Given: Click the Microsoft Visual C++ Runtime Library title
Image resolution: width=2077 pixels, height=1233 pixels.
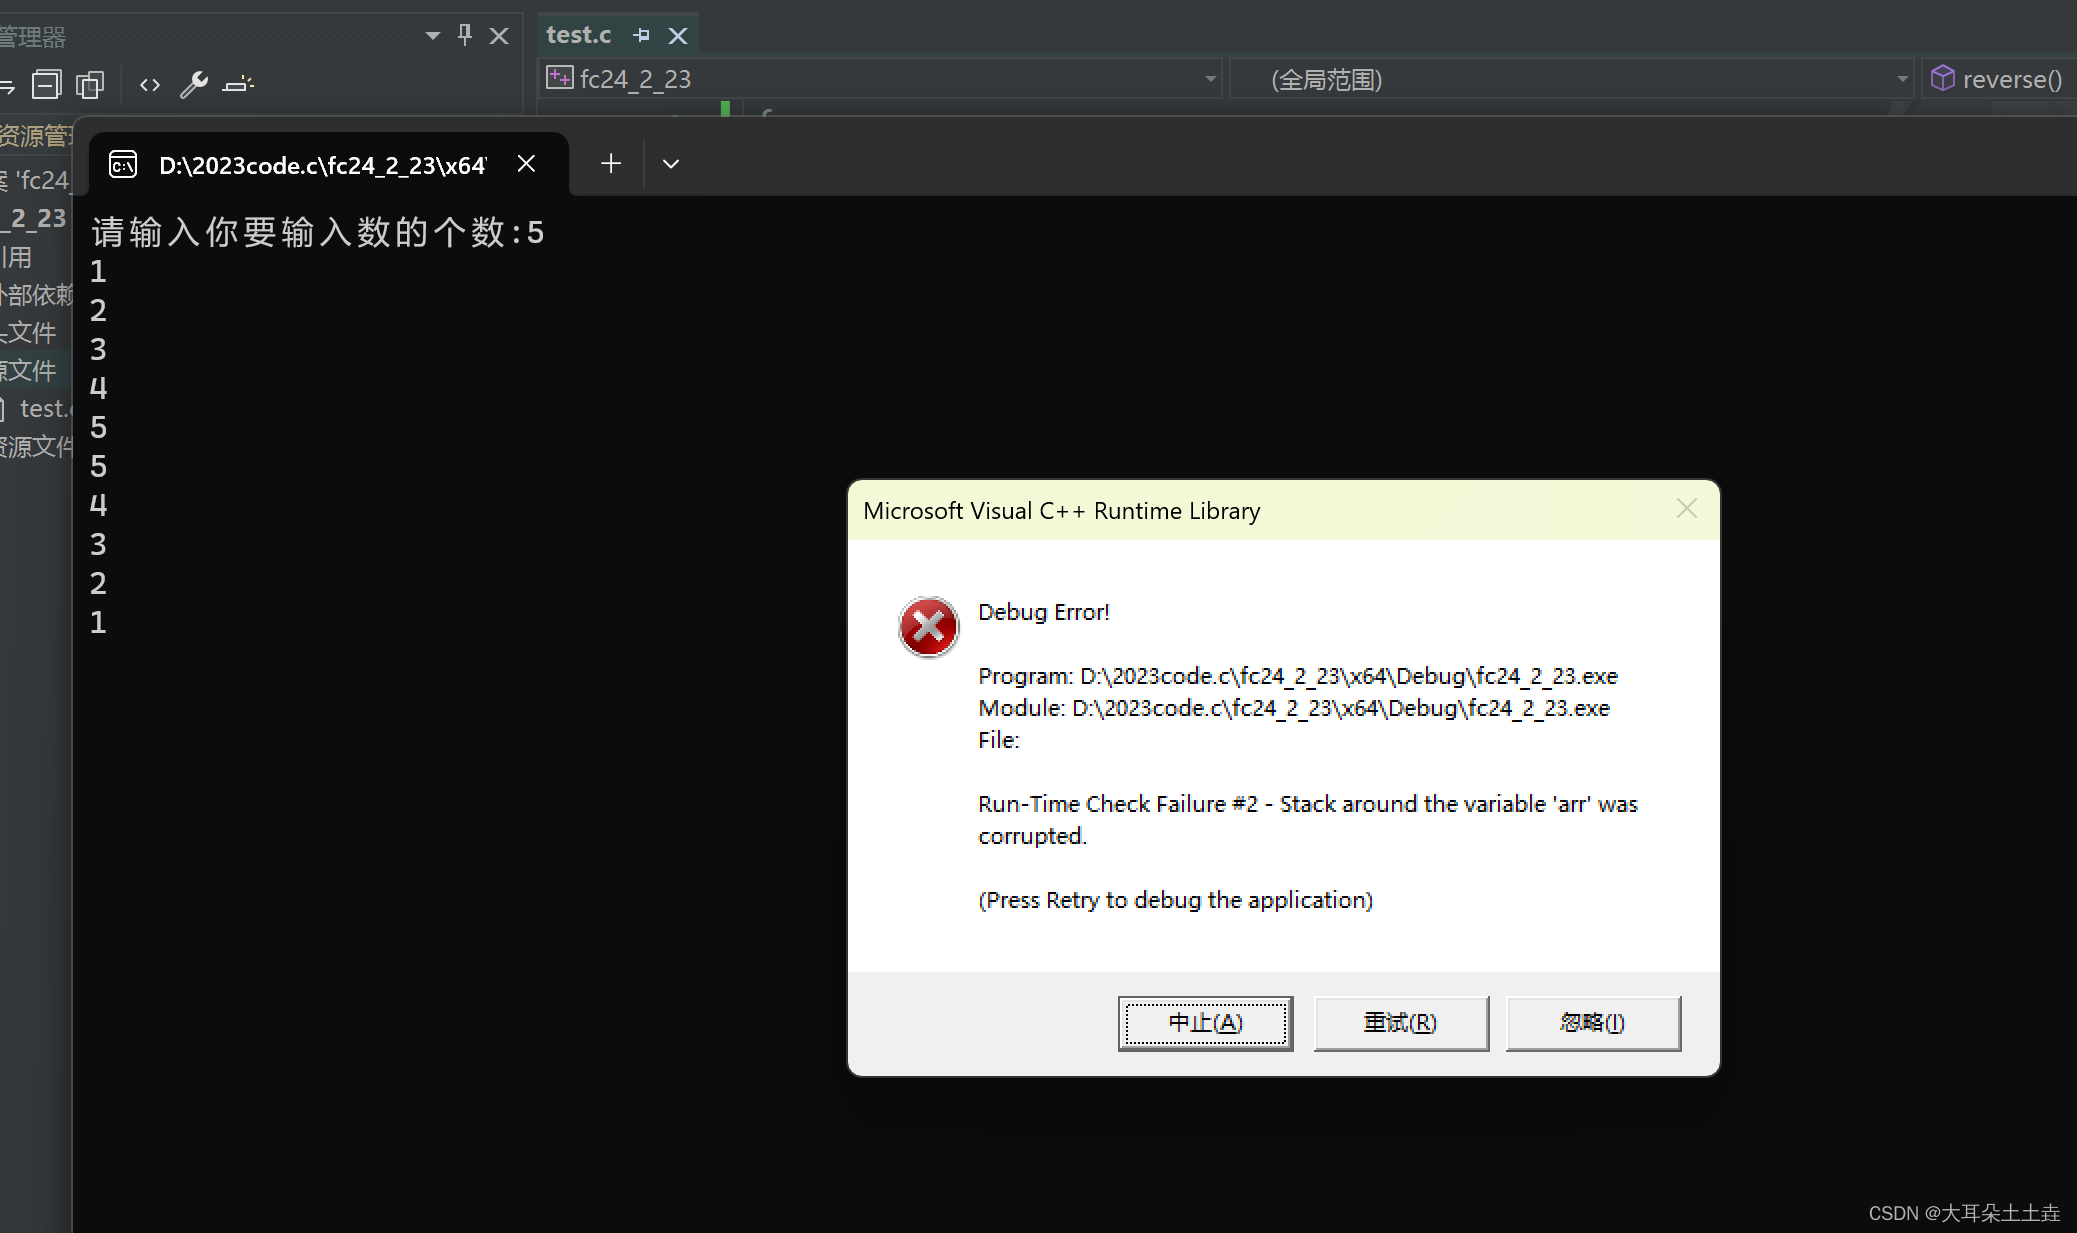Looking at the screenshot, I should point(1061,511).
